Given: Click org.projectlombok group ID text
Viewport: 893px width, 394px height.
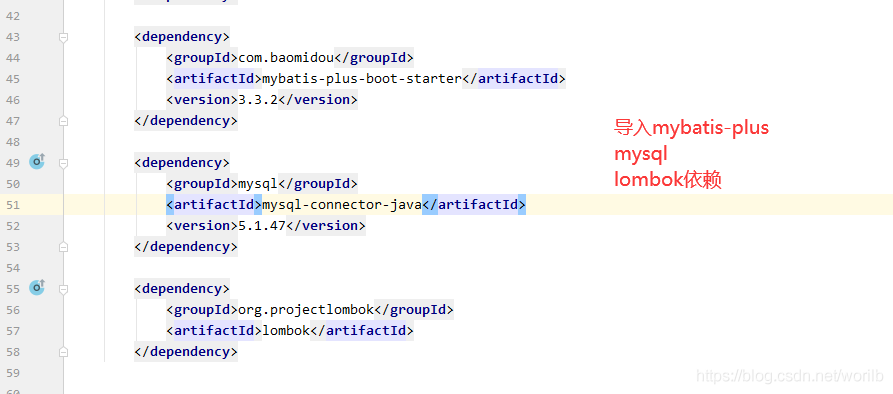Looking at the screenshot, I should 306,309.
